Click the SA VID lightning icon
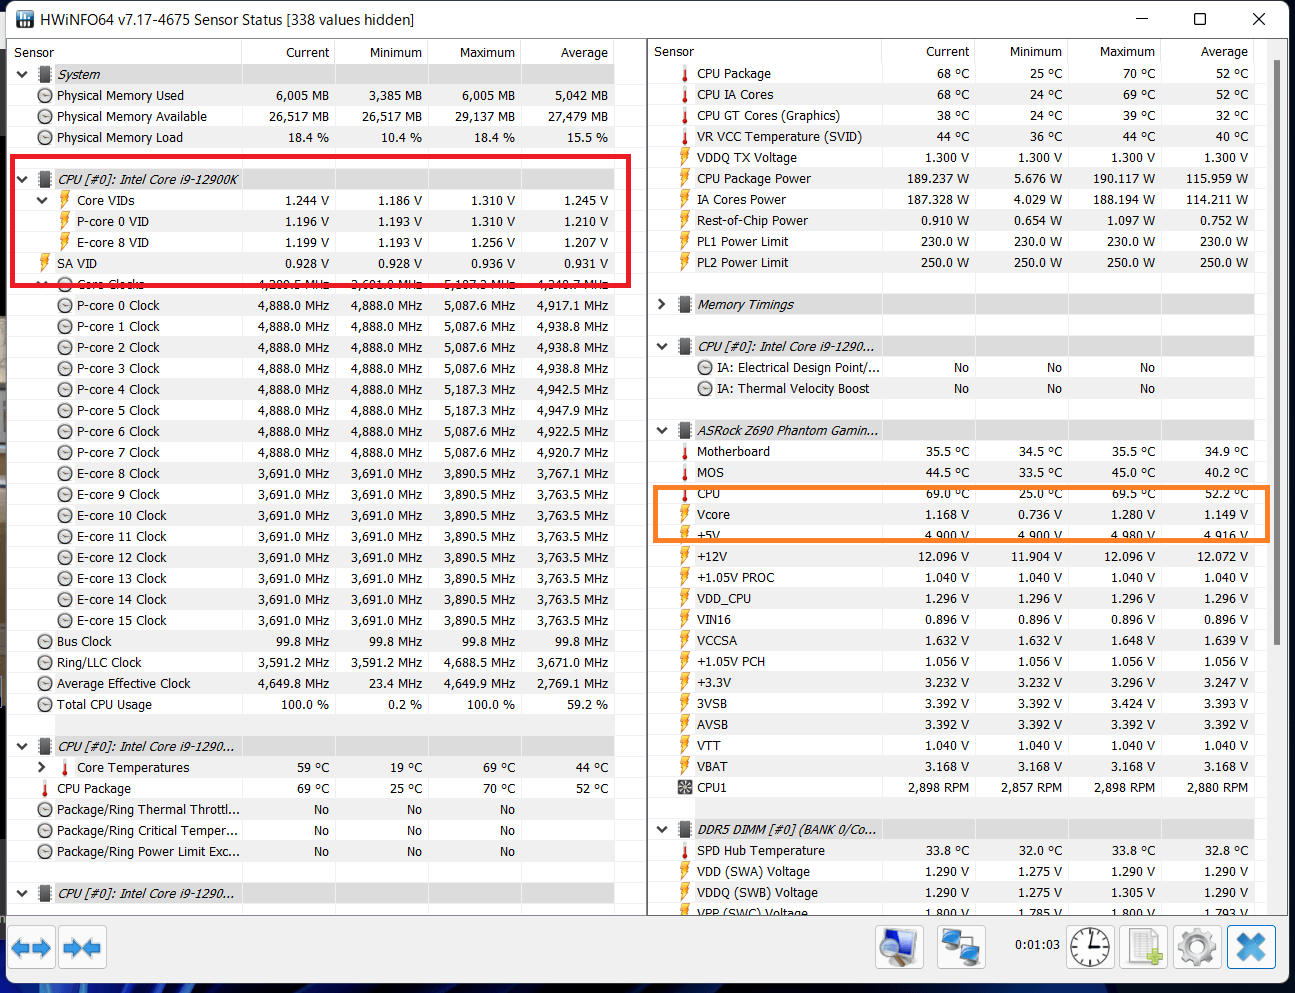 coord(45,263)
